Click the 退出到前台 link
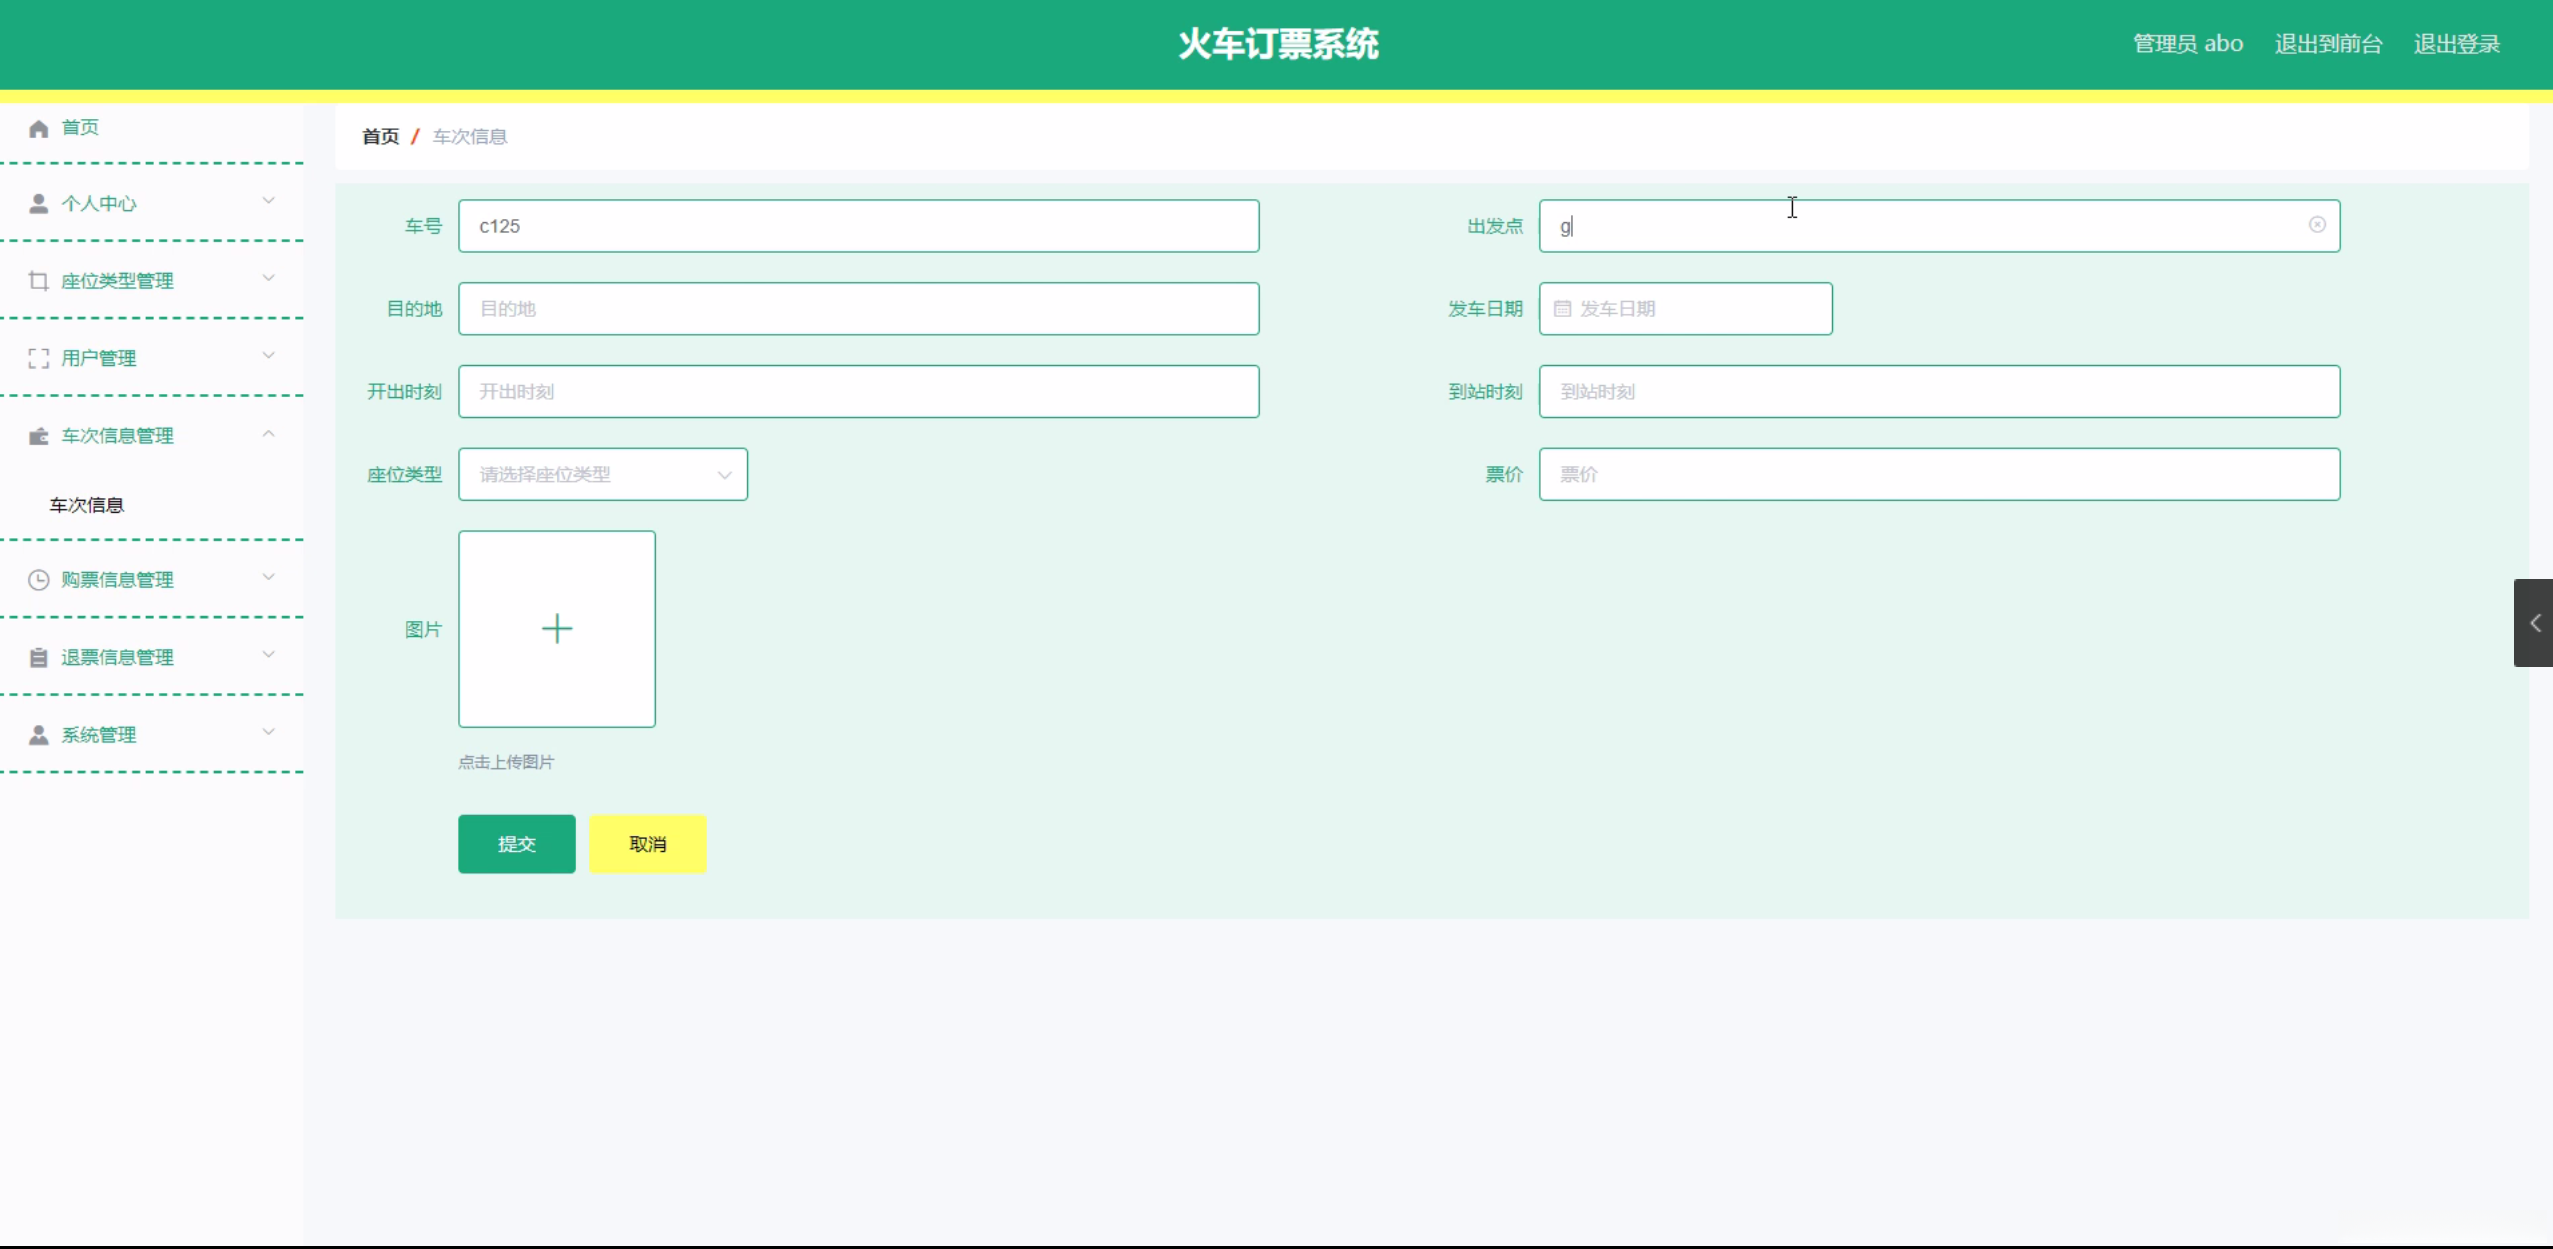Viewport: 2553px width, 1249px height. click(2327, 44)
